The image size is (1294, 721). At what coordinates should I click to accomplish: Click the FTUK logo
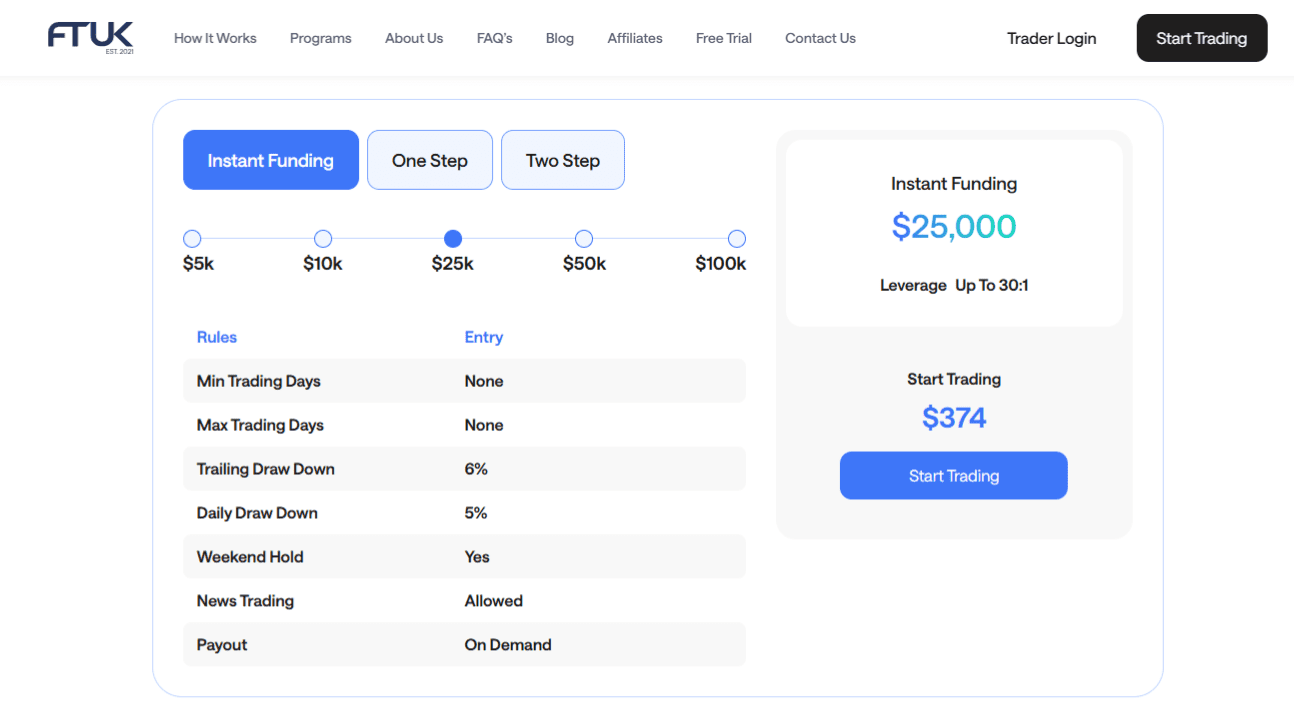(x=90, y=36)
